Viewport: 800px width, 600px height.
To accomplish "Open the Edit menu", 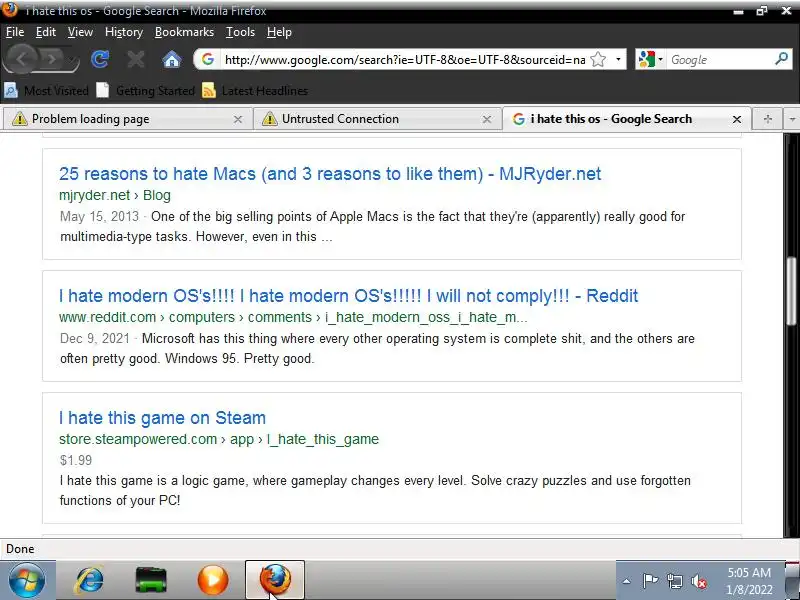I will pyautogui.click(x=45, y=32).
